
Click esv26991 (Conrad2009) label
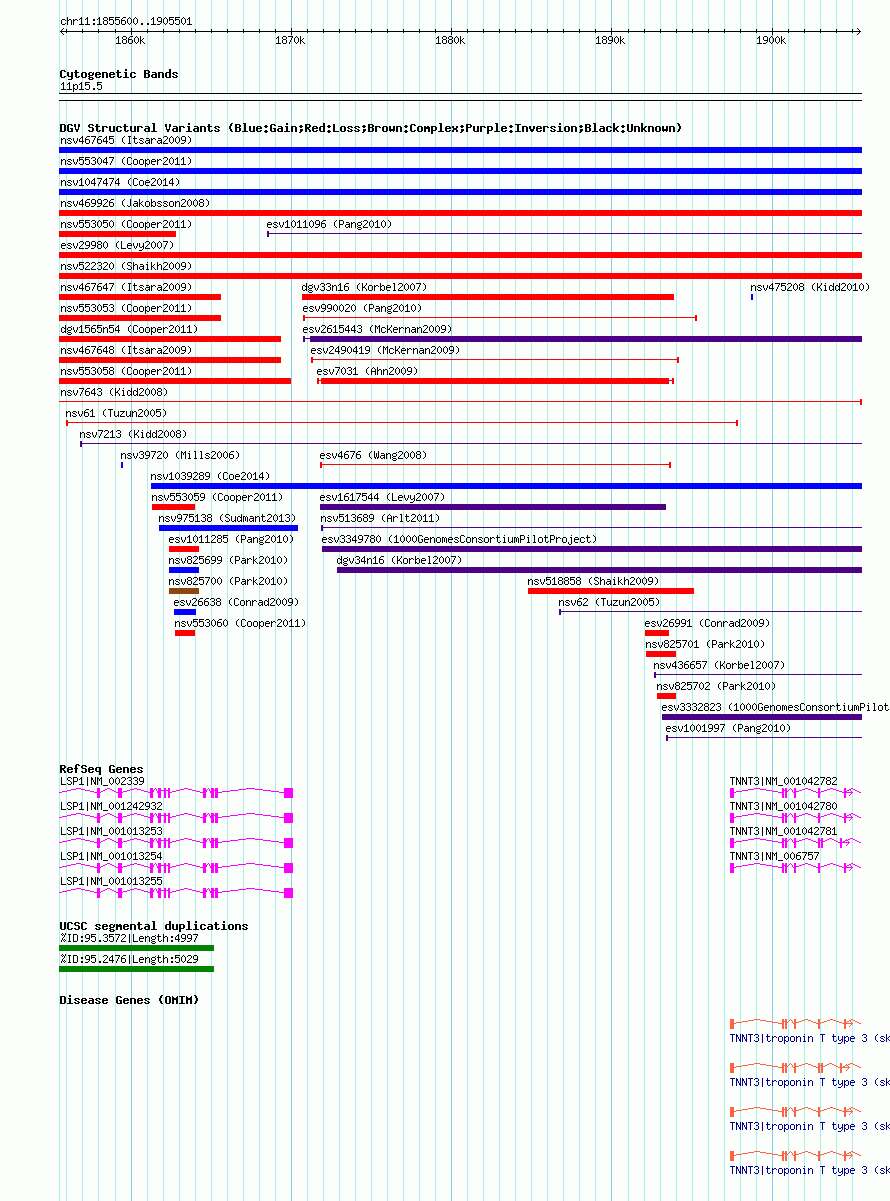tap(707, 623)
